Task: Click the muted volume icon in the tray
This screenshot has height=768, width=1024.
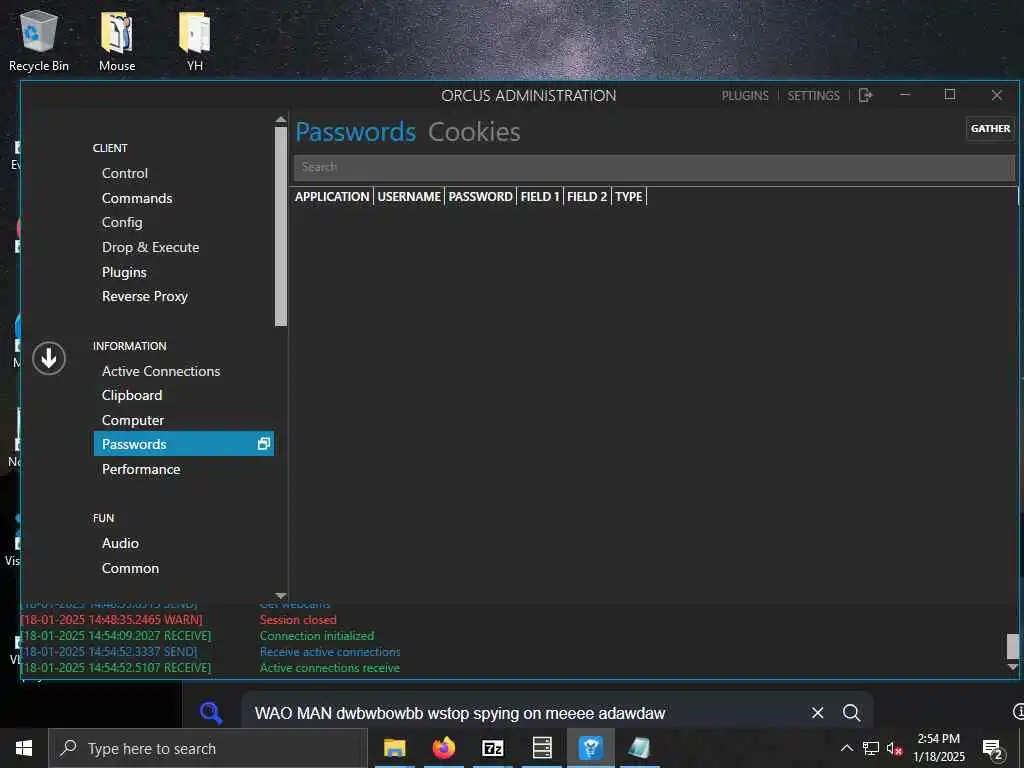Action: coord(894,748)
